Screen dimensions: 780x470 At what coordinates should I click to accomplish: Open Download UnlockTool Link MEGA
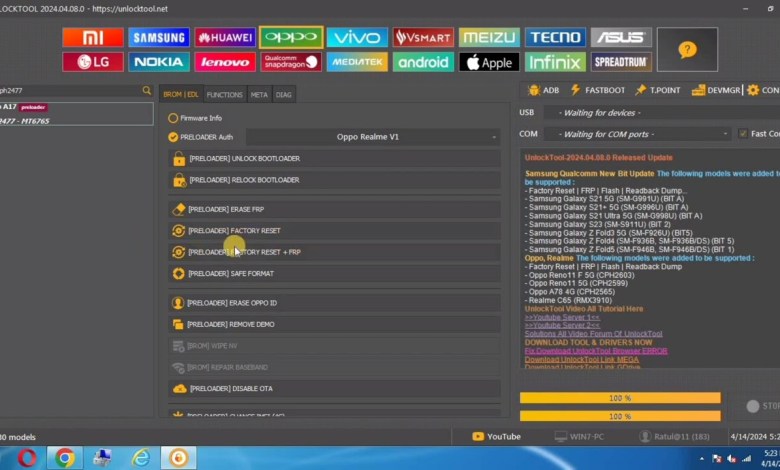tap(582, 359)
